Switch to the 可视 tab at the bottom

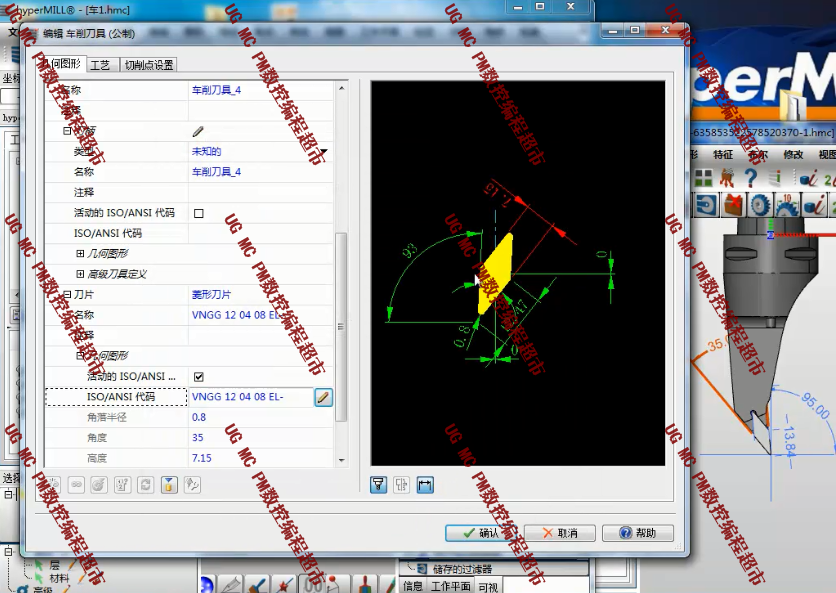[x=487, y=587]
